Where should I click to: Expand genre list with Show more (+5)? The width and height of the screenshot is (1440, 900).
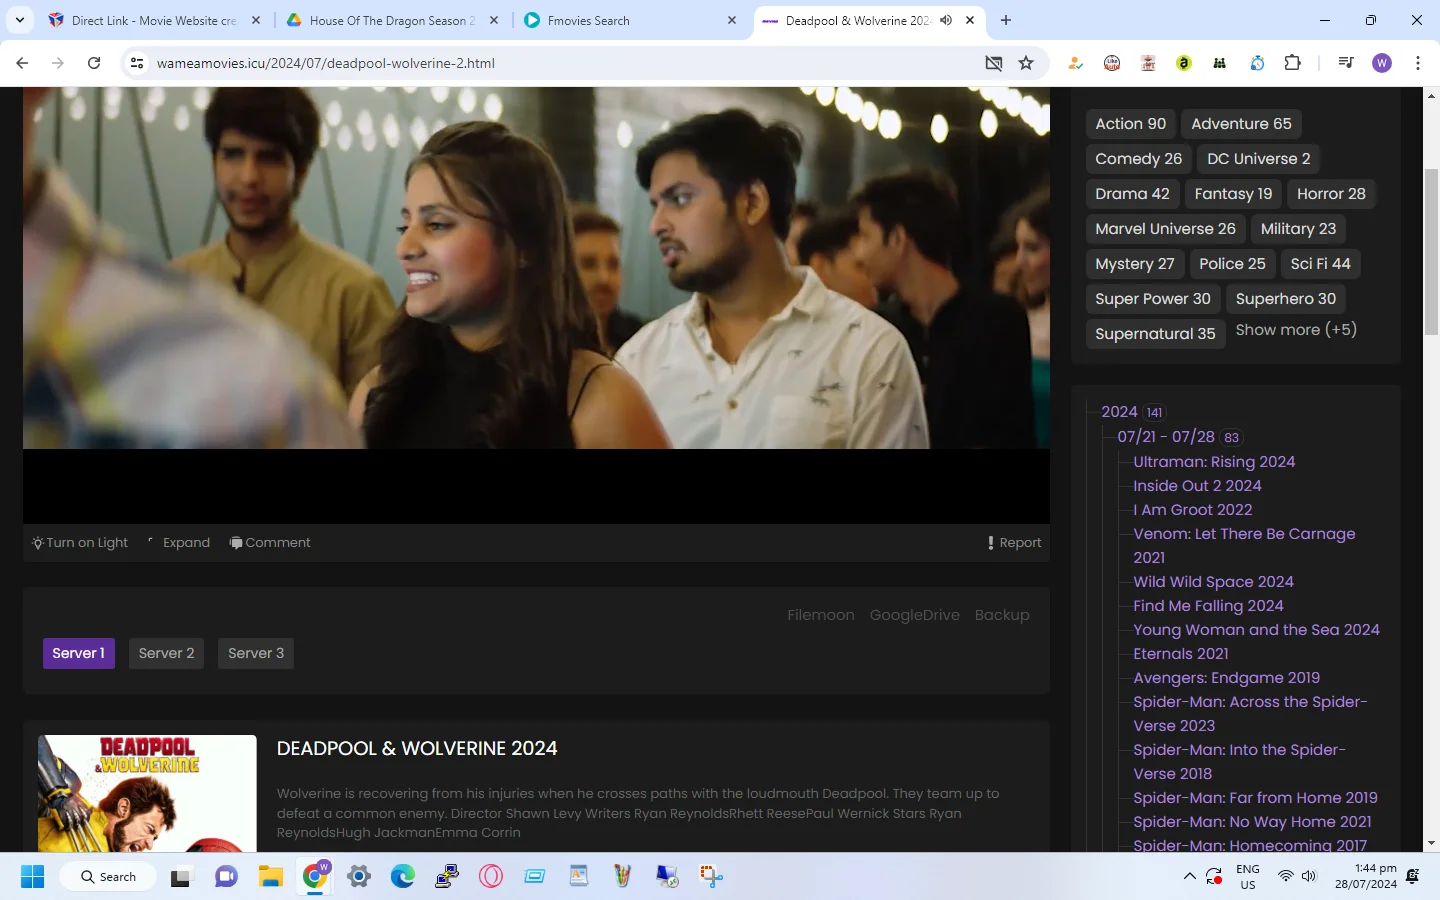pos(1296,330)
